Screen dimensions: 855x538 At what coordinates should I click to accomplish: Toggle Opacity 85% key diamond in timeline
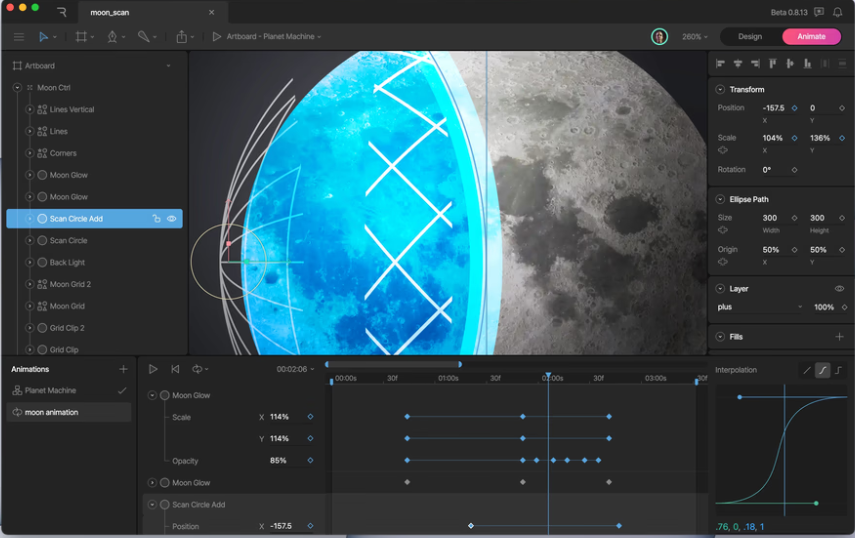(310, 461)
